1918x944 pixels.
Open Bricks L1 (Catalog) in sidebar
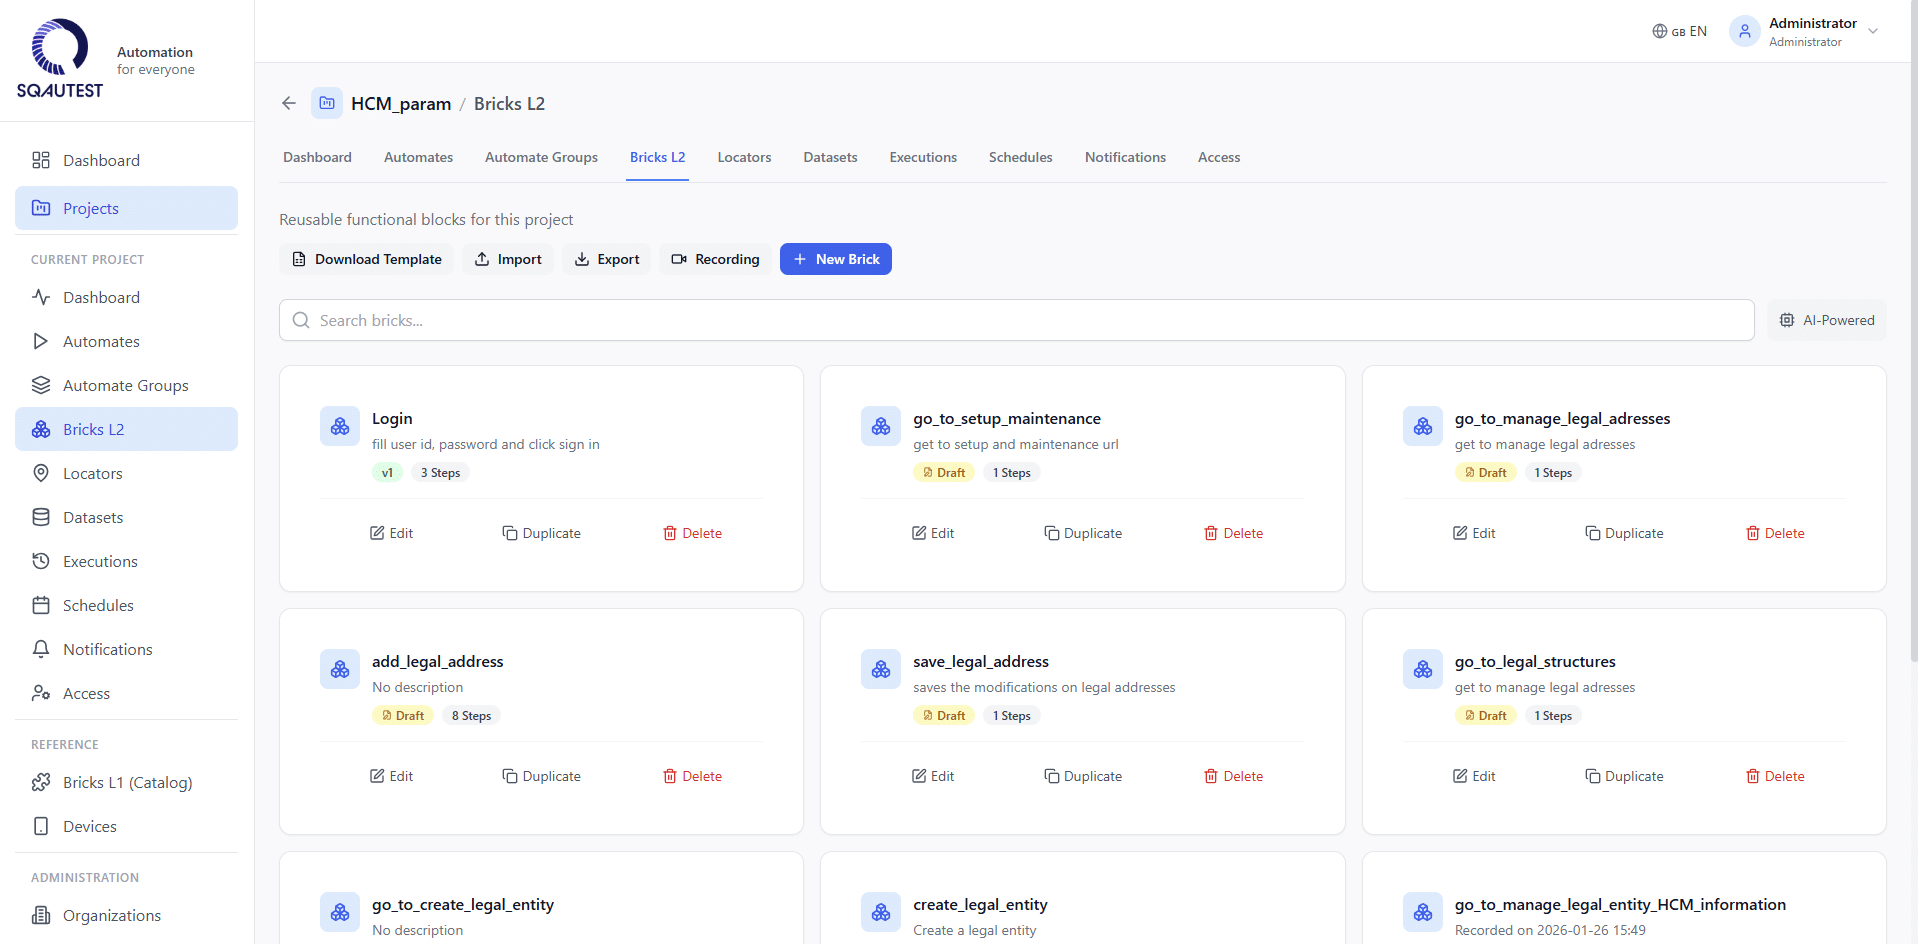coord(127,782)
